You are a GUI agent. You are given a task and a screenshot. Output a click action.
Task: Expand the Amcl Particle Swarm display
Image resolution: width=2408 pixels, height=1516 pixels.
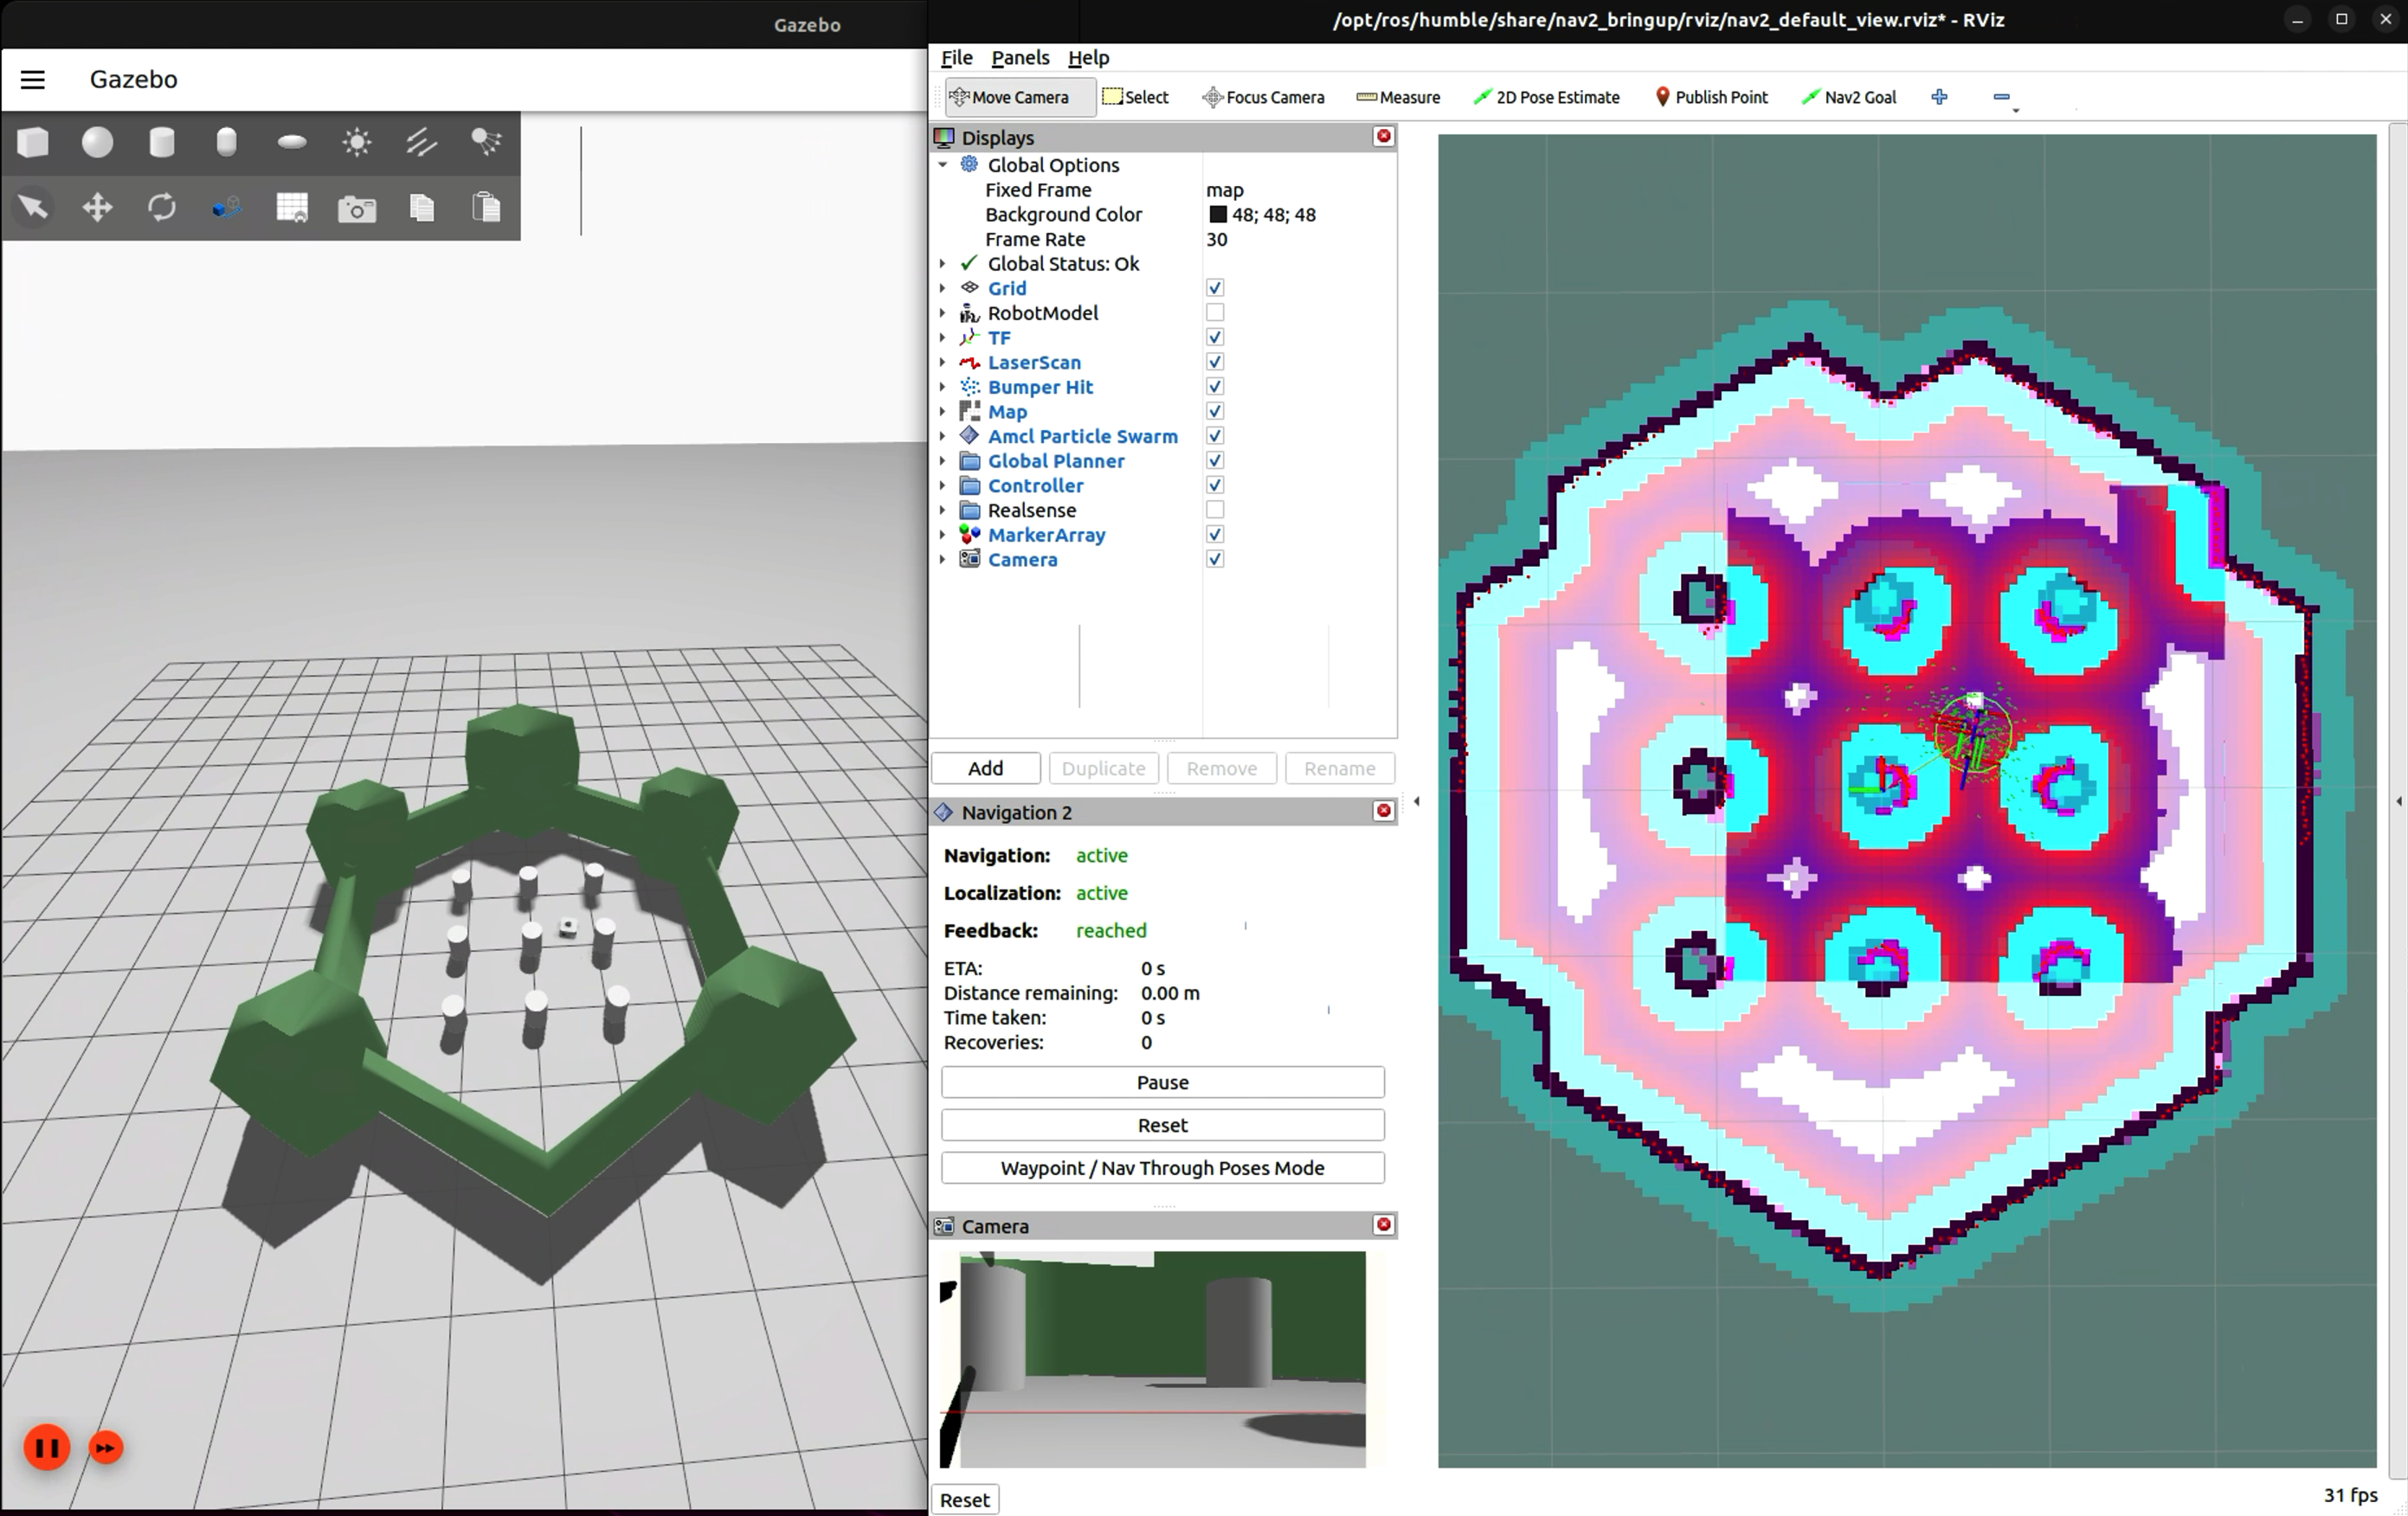click(943, 436)
